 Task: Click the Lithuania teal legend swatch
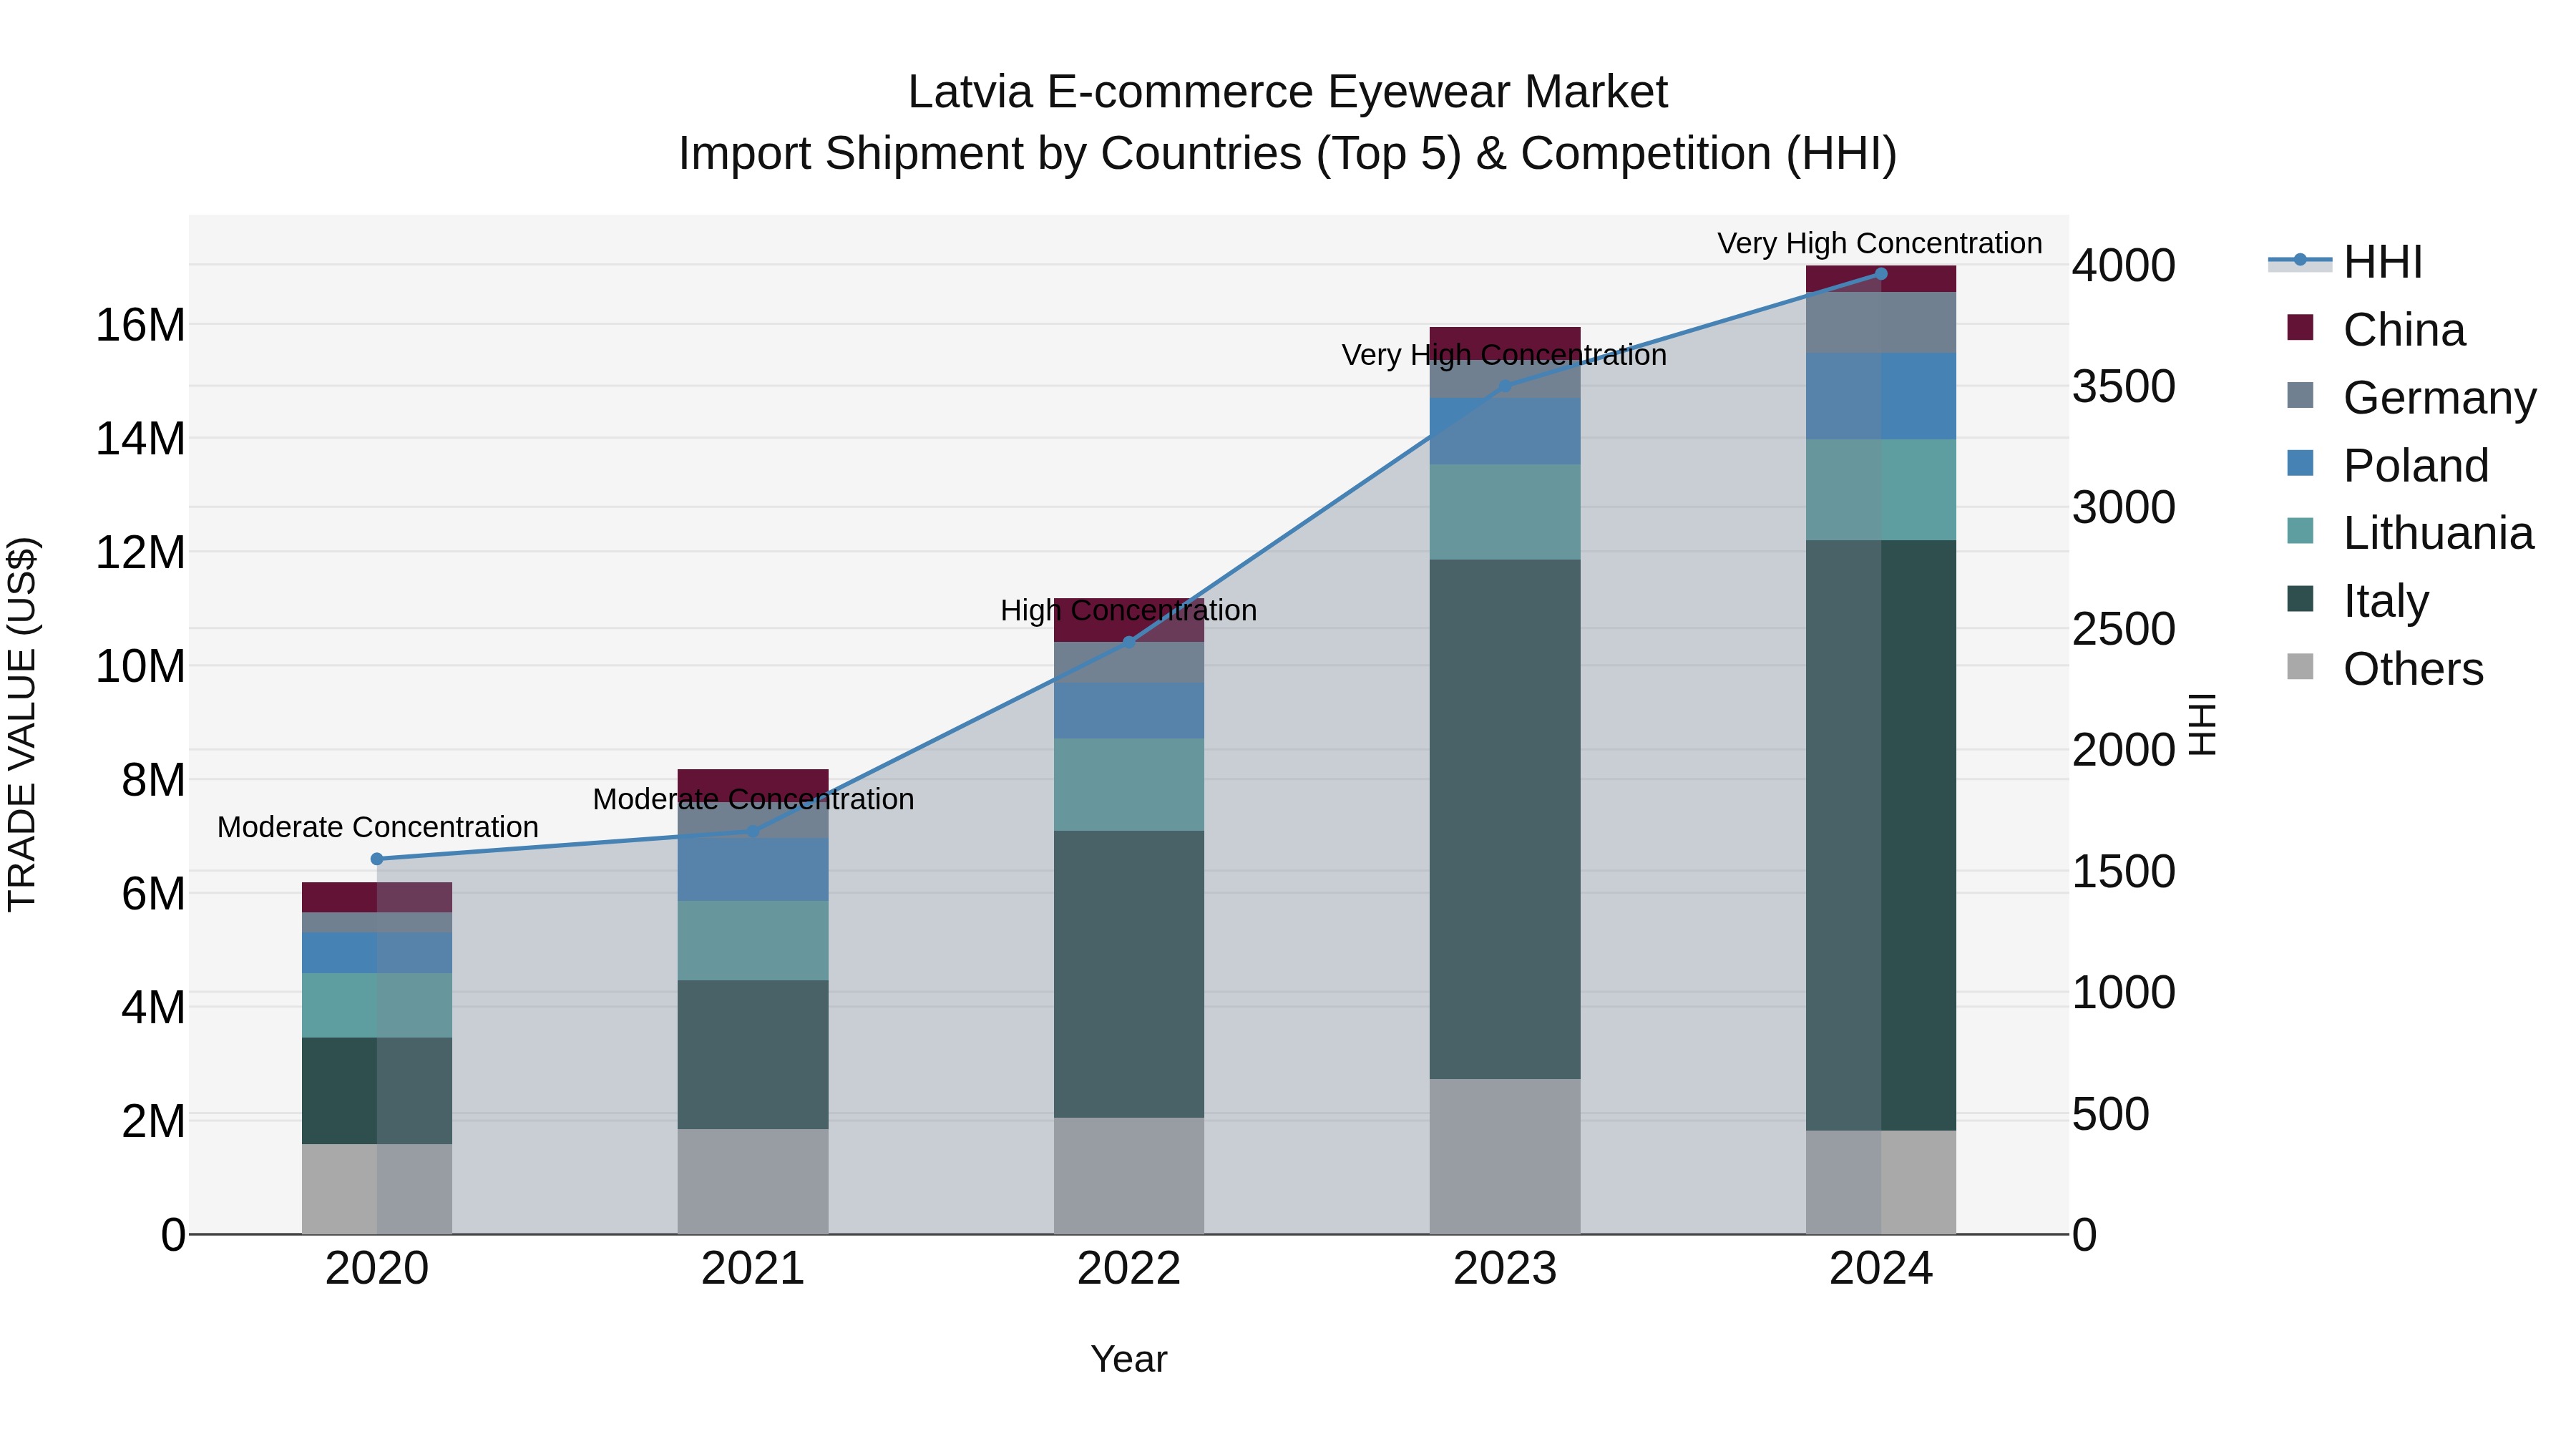(2300, 531)
